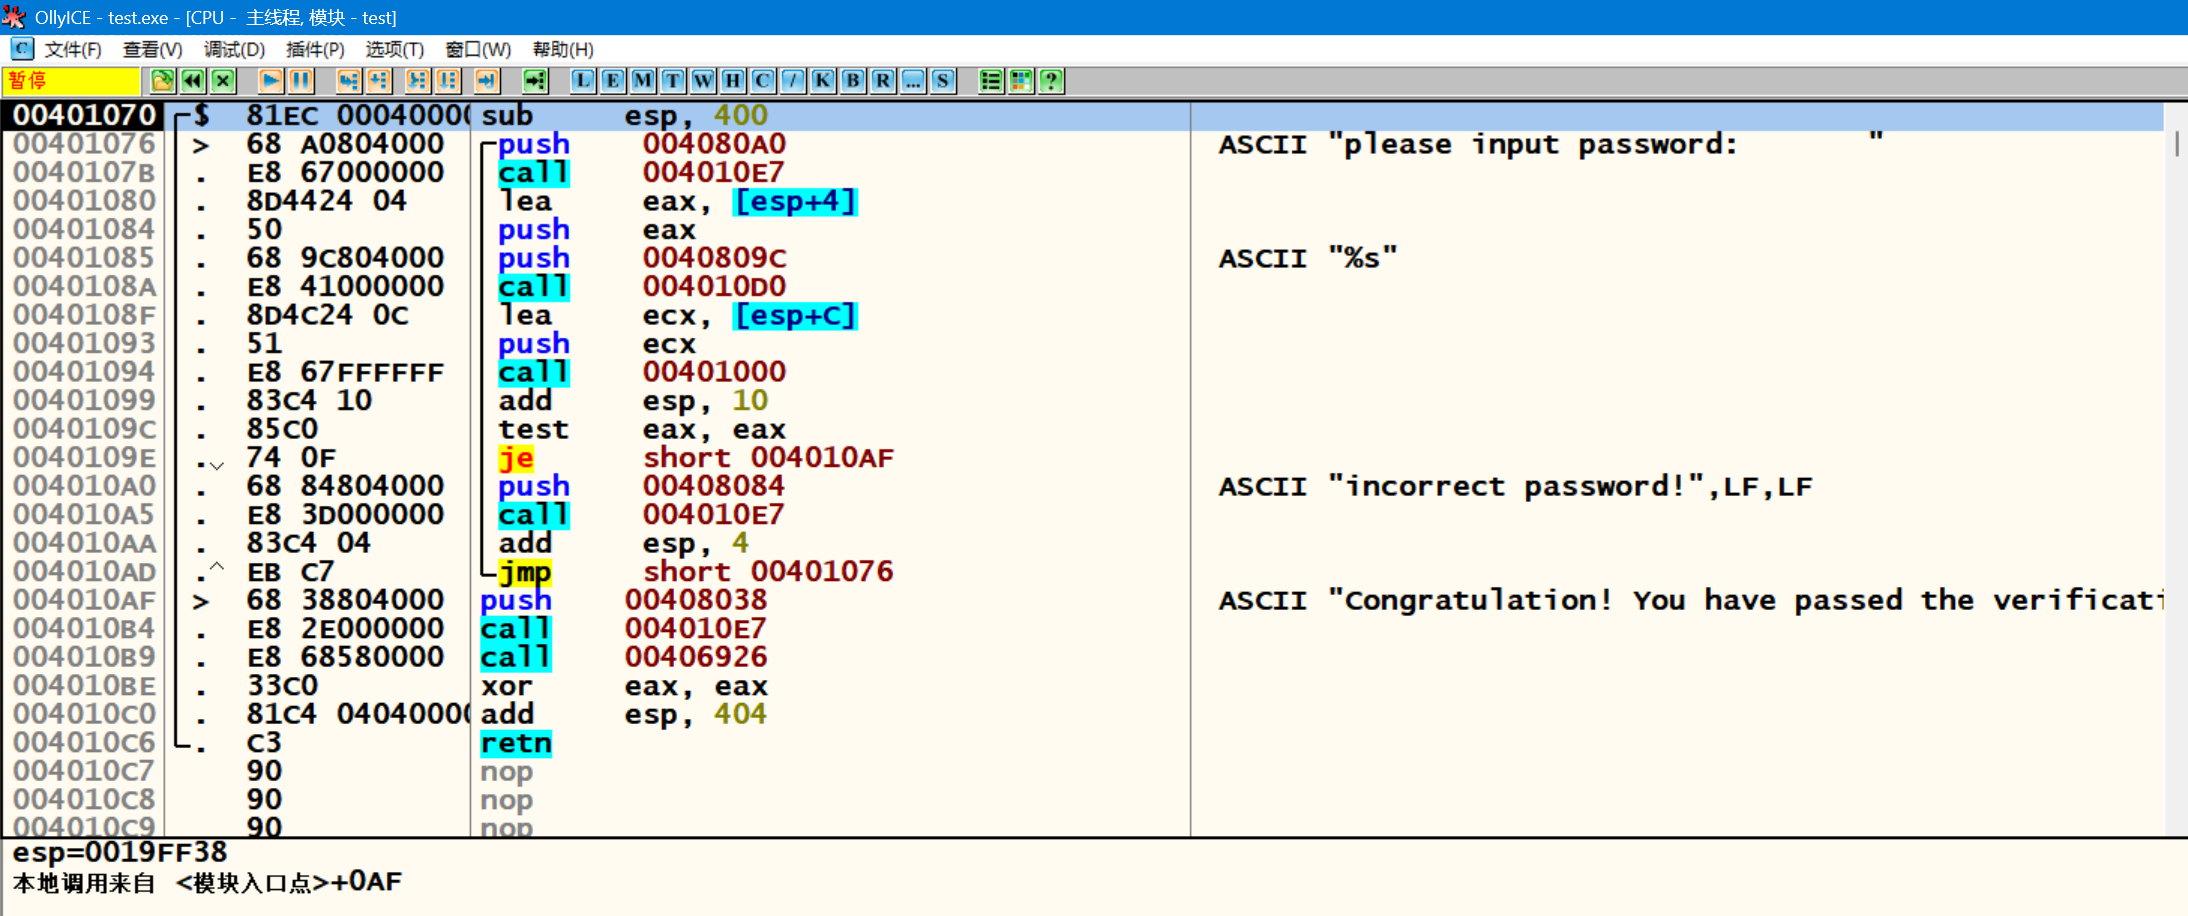Click the esp=0019FF38 info line
Screen dimensions: 2188x916
point(120,852)
